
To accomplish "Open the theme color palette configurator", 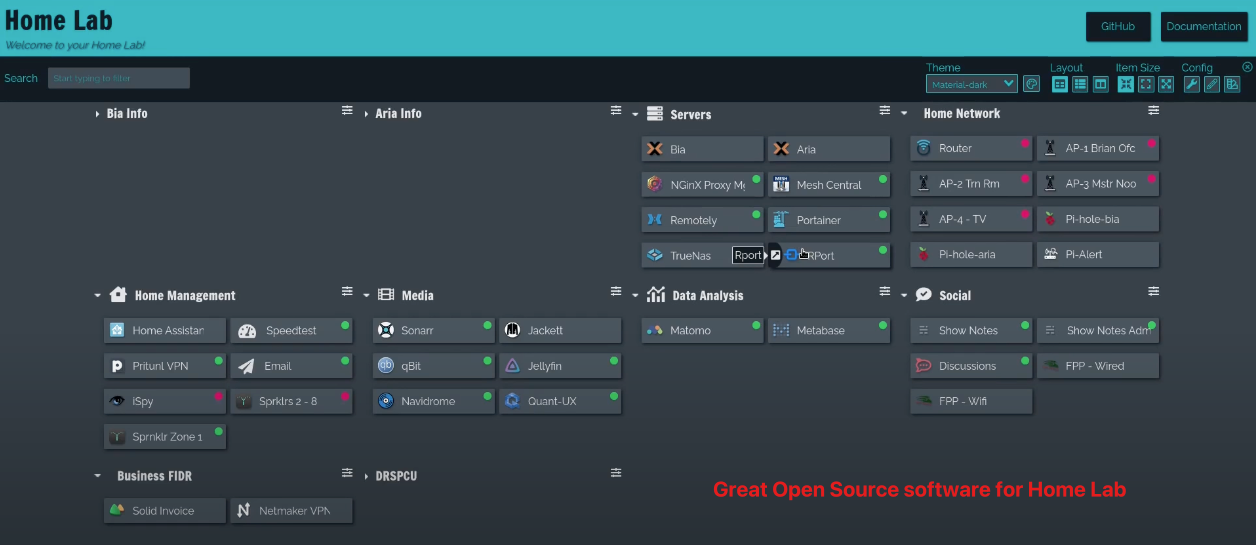I will 1031,84.
